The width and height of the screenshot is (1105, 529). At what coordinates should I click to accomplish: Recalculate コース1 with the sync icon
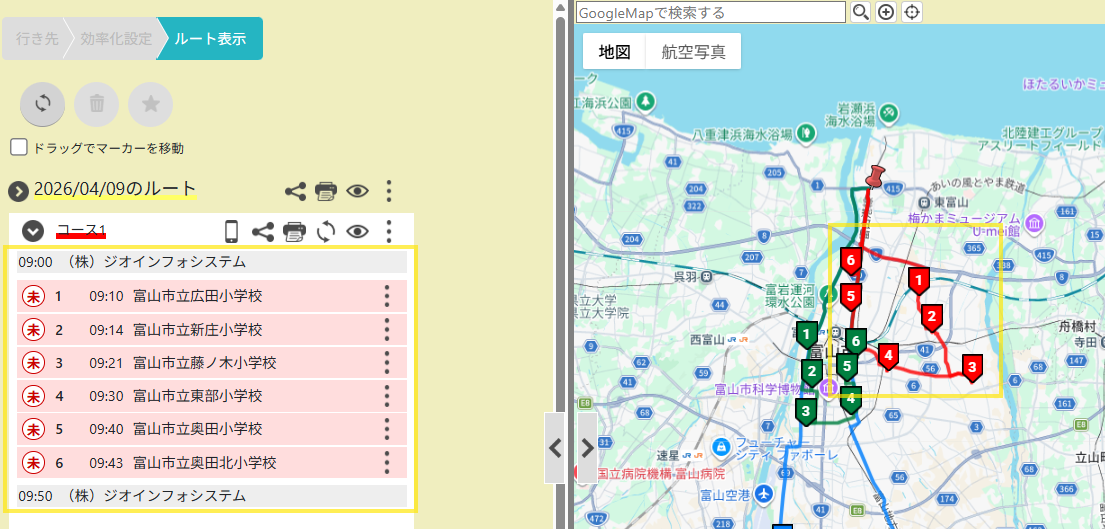coord(326,231)
